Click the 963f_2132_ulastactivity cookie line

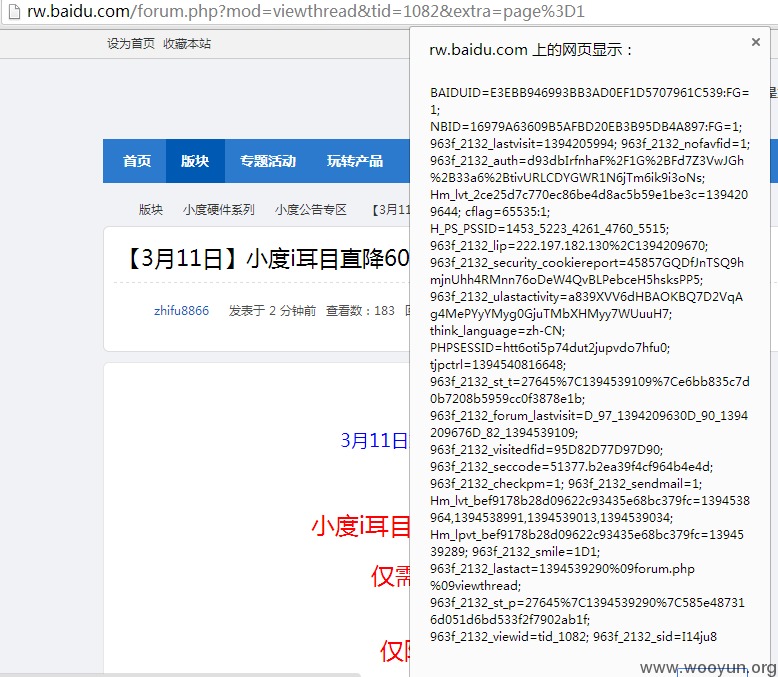click(586, 305)
